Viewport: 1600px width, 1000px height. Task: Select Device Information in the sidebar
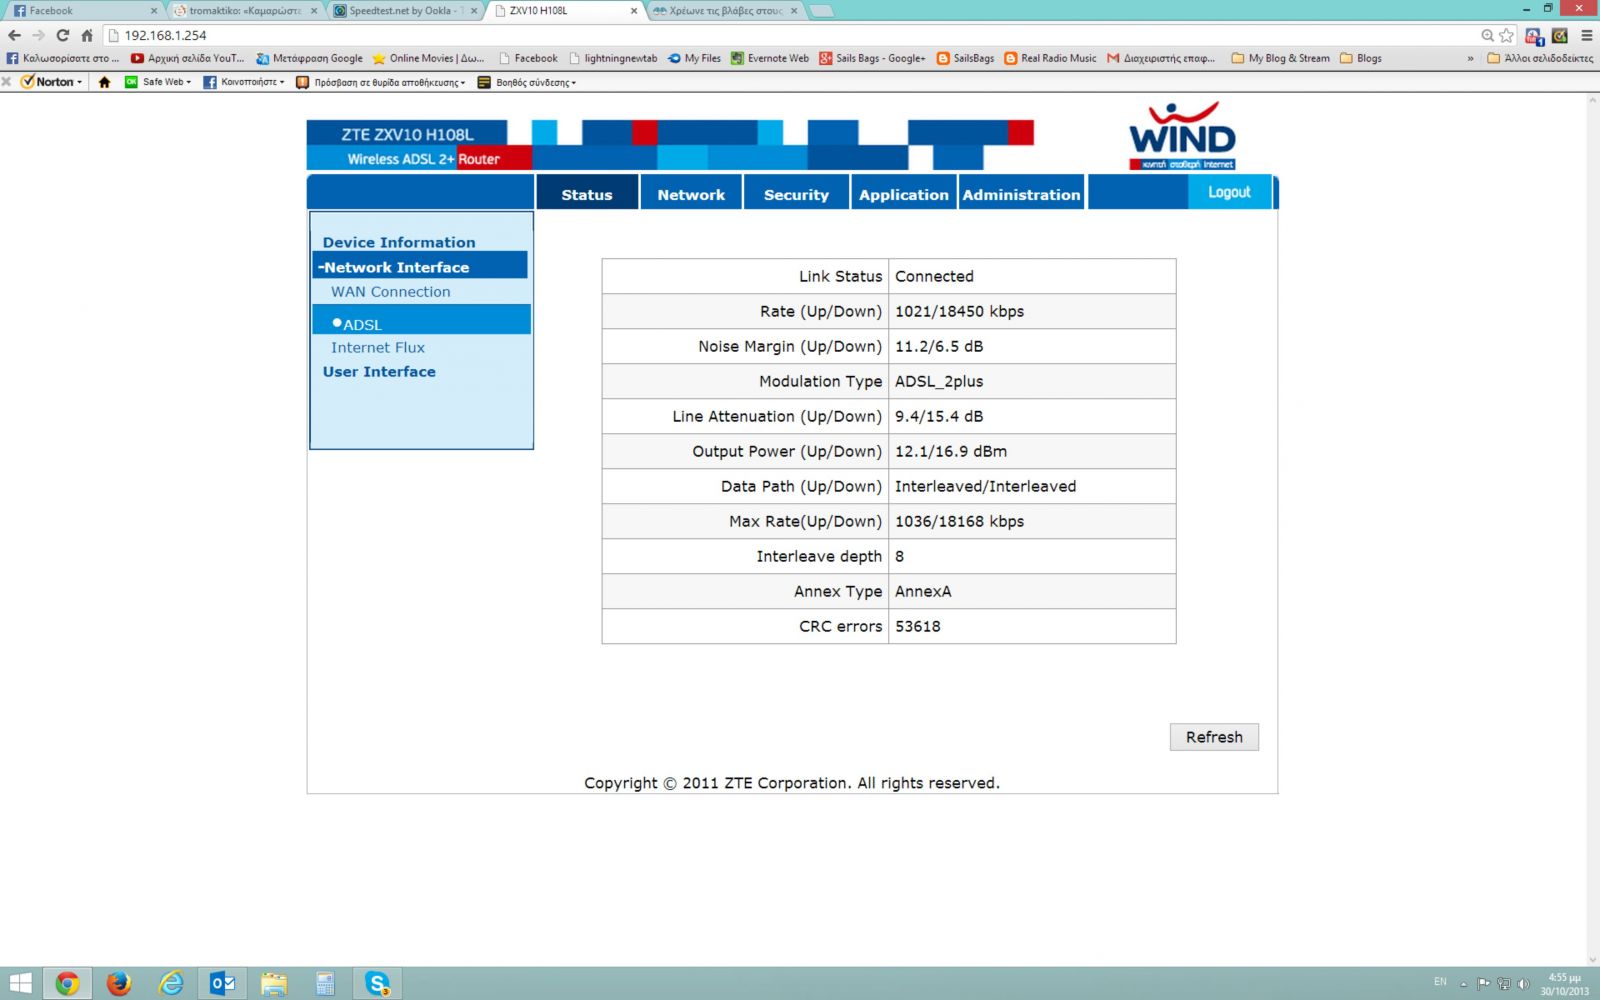pos(399,242)
